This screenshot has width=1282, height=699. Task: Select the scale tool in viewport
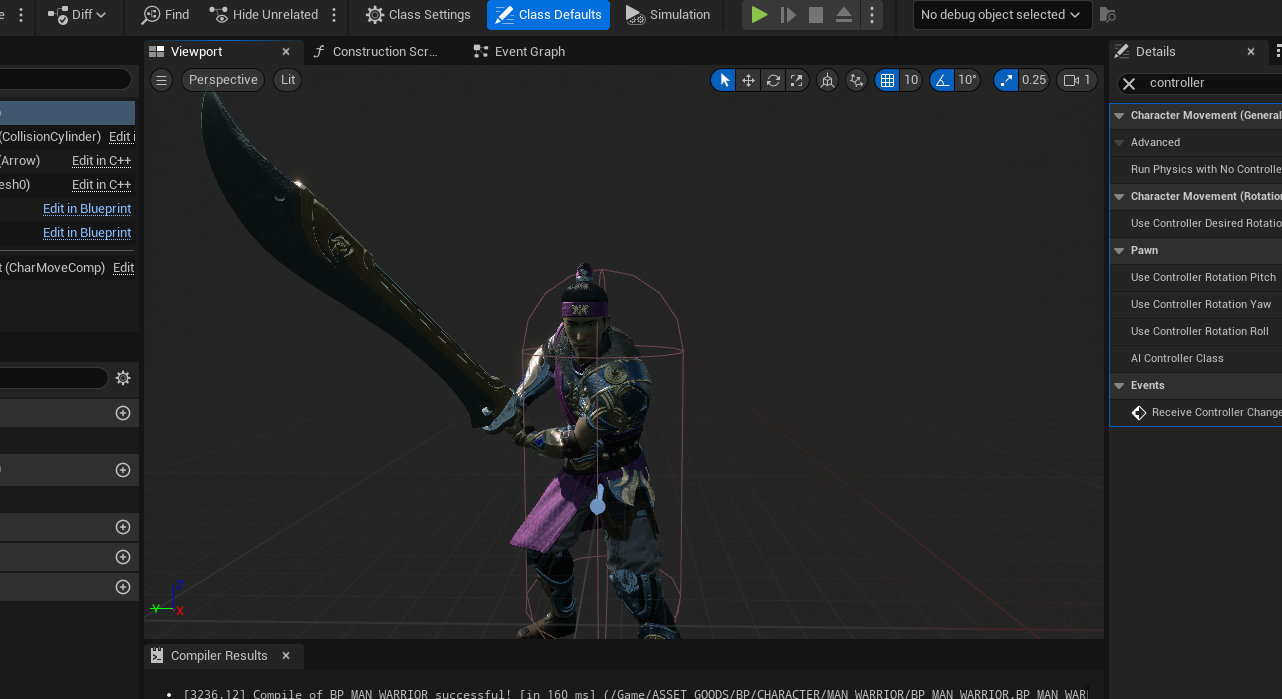coord(797,80)
